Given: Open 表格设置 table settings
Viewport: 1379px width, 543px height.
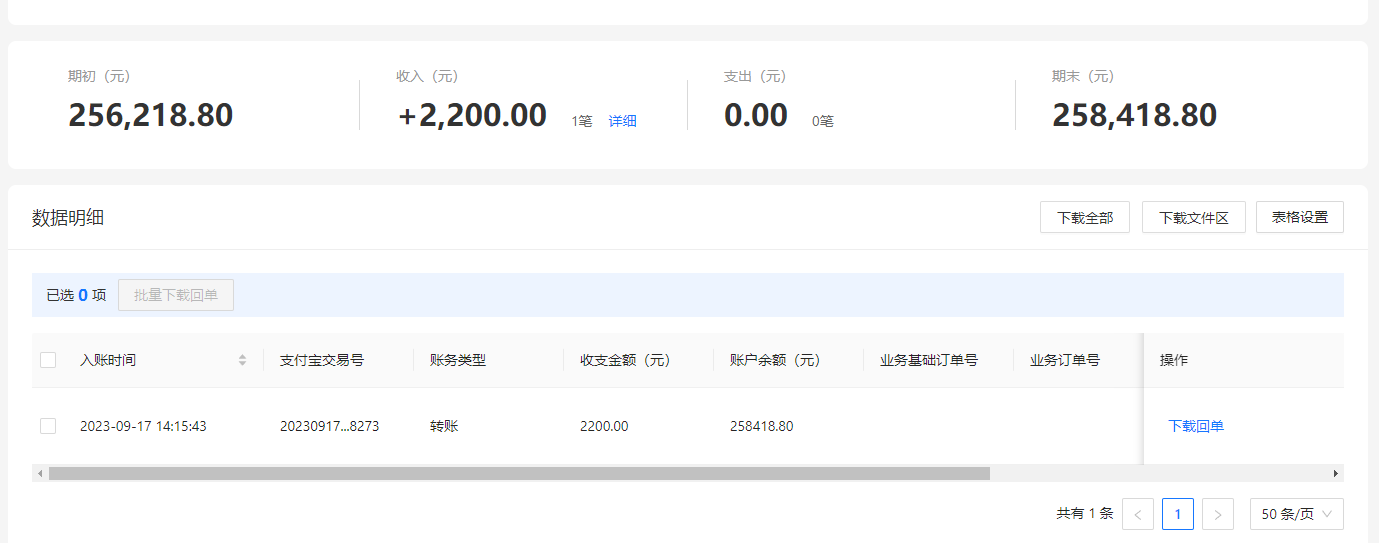Looking at the screenshot, I should coord(1299,217).
